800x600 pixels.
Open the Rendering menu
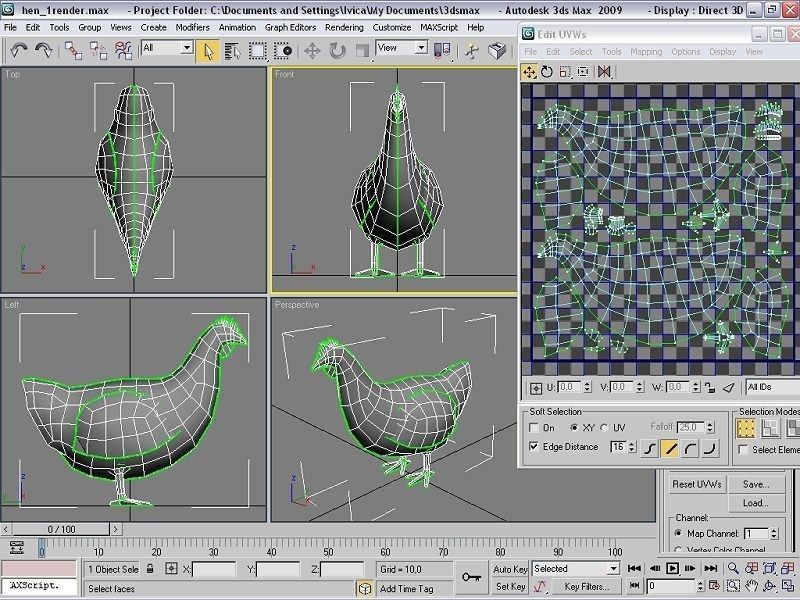pos(344,28)
